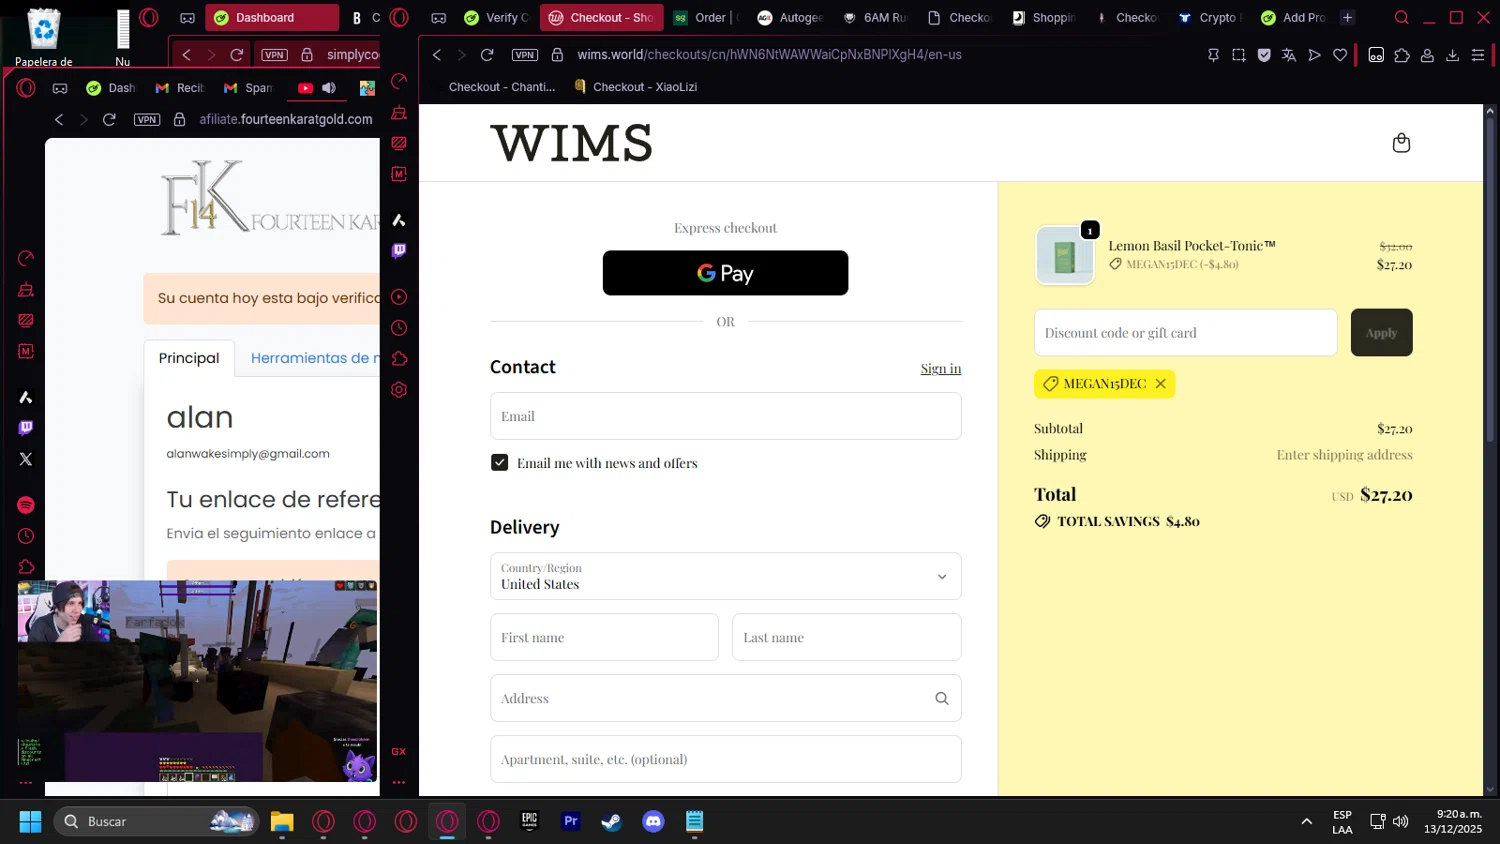Click the player send arrow icon

click(x=1315, y=55)
